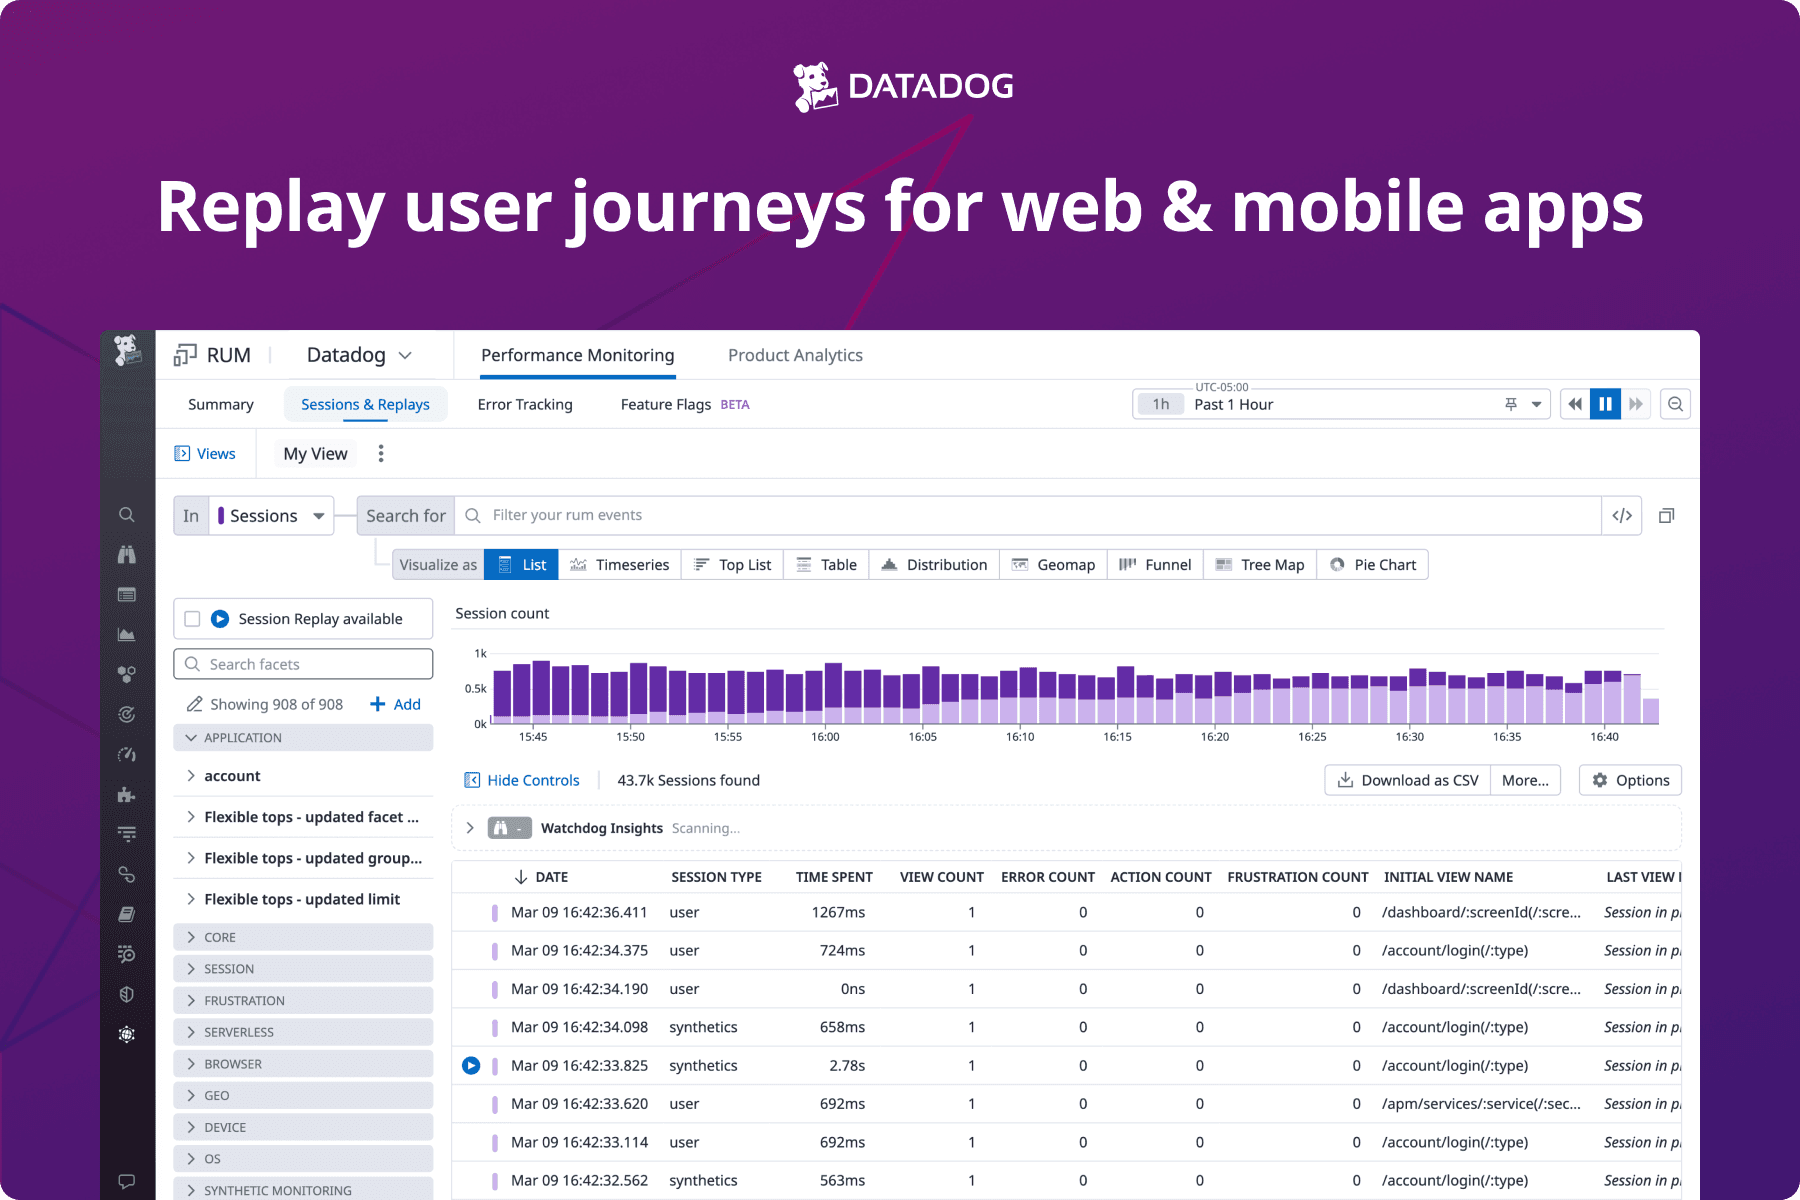Screen dimensions: 1800x1200
Task: Play the session replay for 16:42:33.825
Action: pos(471,1066)
